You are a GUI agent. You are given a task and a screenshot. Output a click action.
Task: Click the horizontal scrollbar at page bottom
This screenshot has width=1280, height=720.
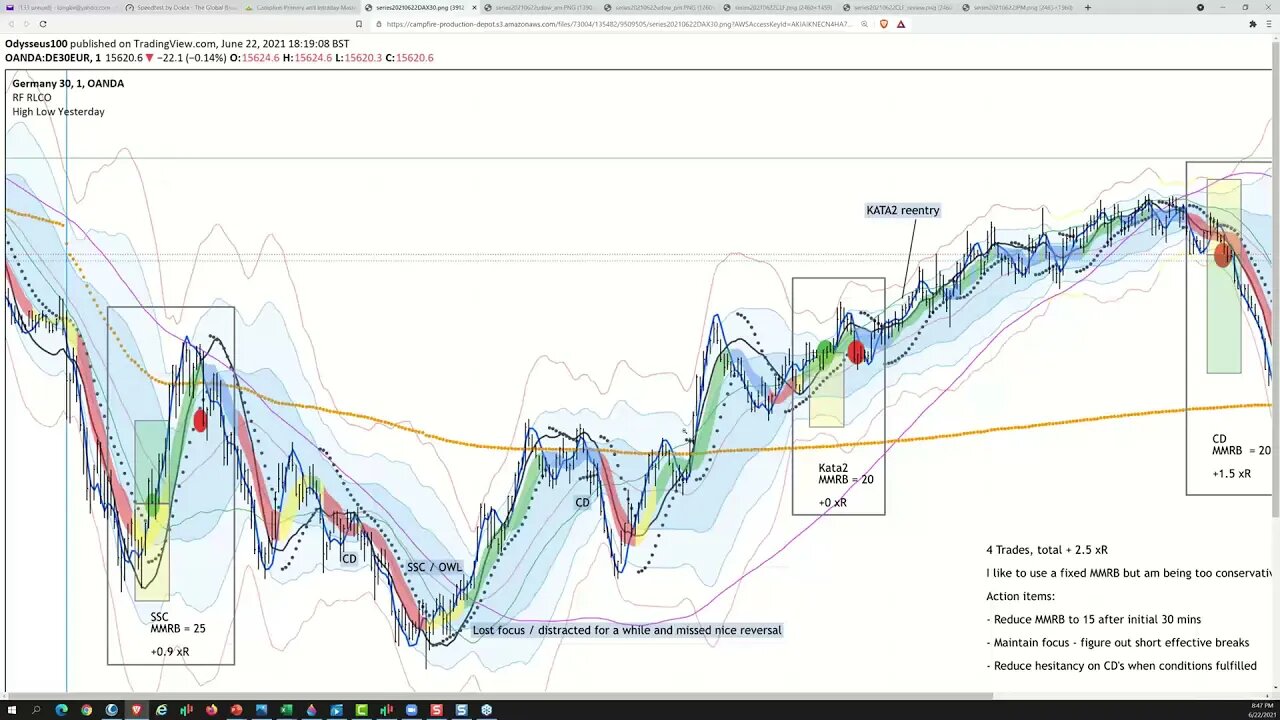[x=499, y=695]
